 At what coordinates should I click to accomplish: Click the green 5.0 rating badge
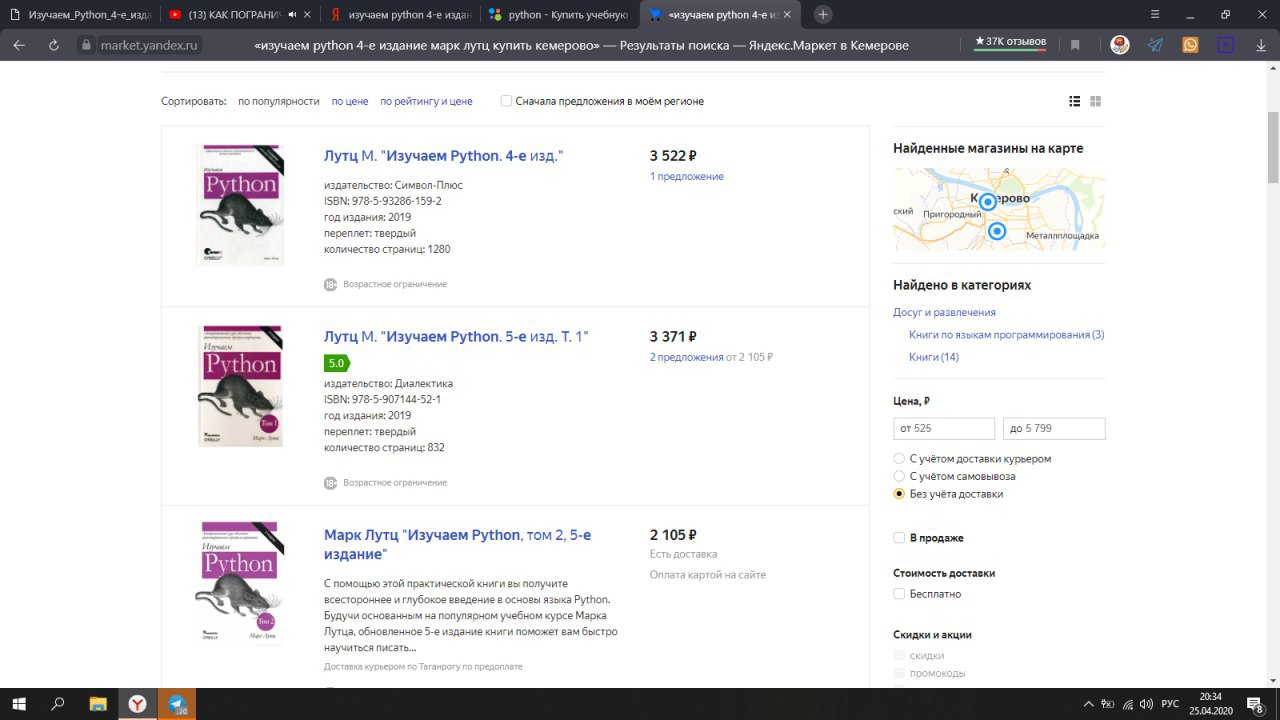coord(337,363)
